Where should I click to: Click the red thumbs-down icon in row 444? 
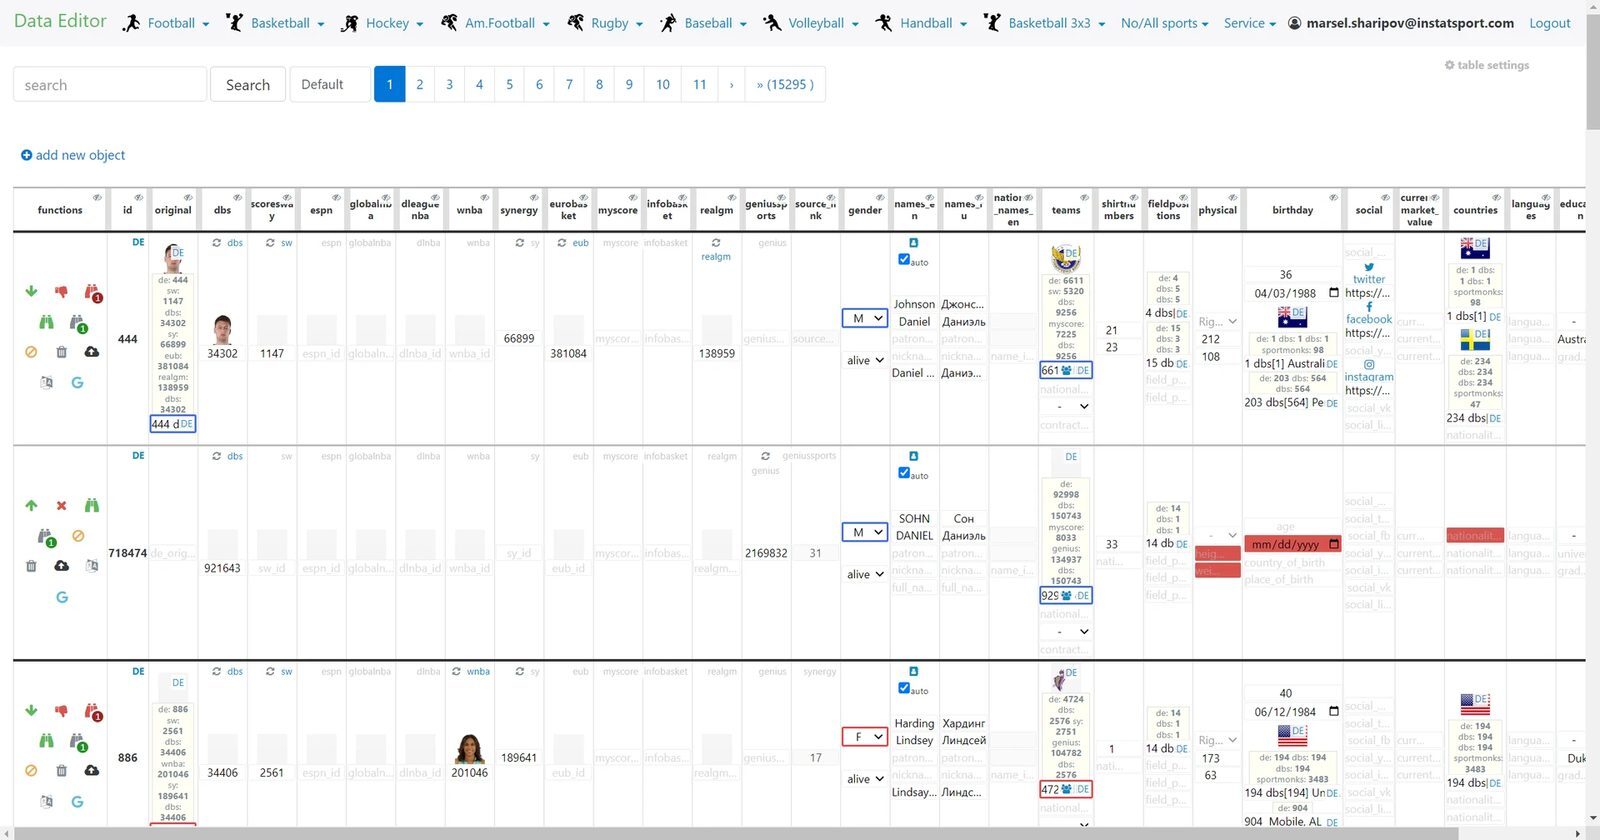coord(61,291)
